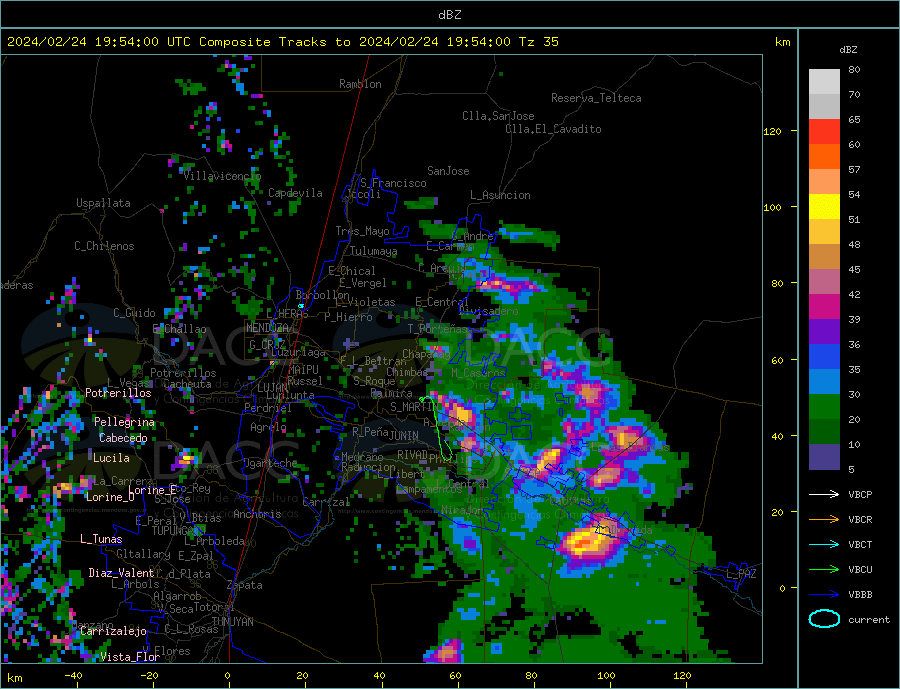Click the 'Reserva_Telteca' map label
900x689 pixels.
click(596, 98)
